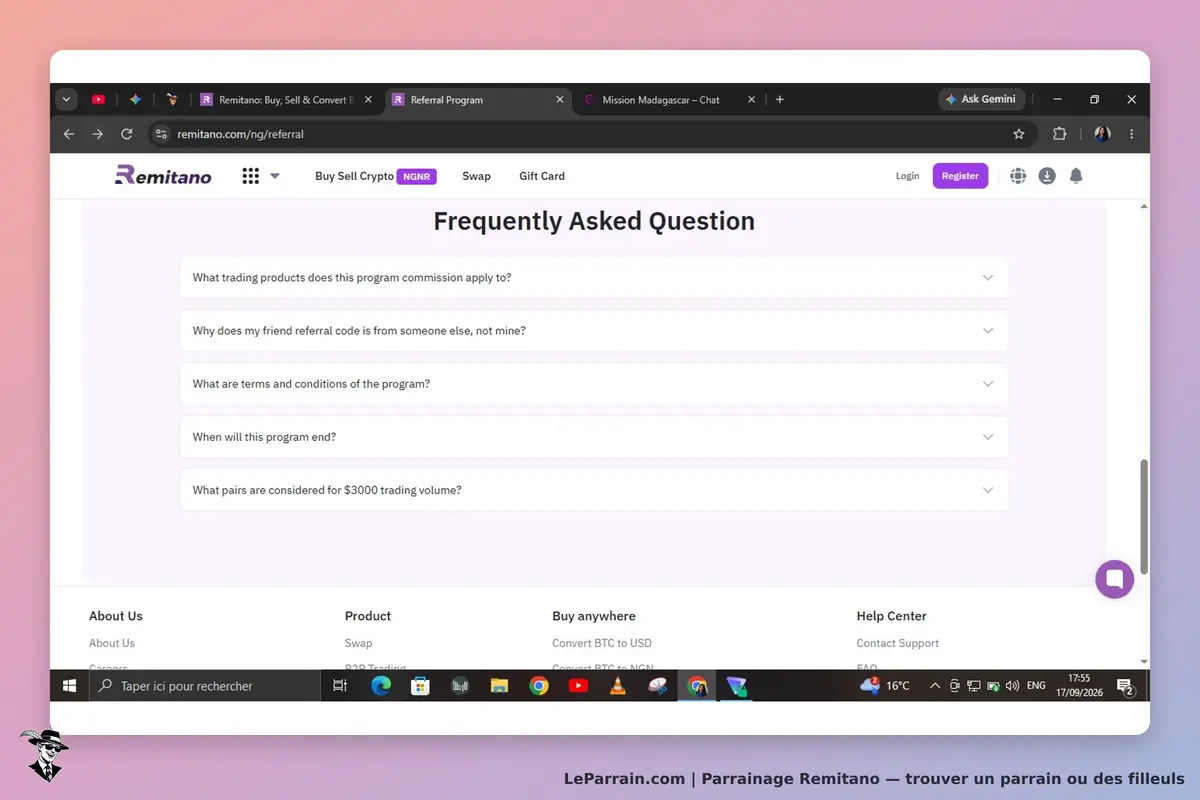Open the Swap page from the navbar
Image resolution: width=1200 pixels, height=800 pixels.
476,176
